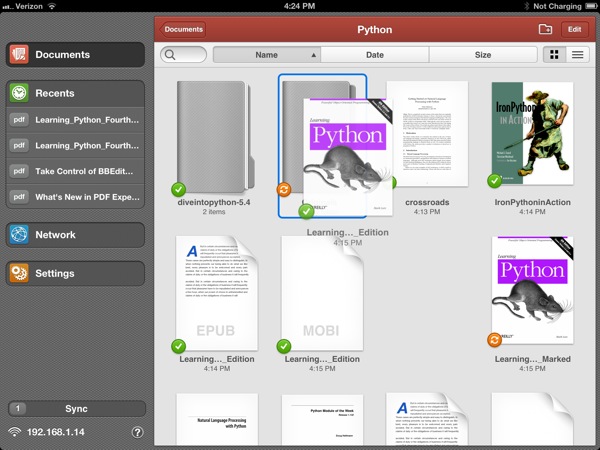Click pdf badge beside Take Control of BBEdit

coord(19,171)
